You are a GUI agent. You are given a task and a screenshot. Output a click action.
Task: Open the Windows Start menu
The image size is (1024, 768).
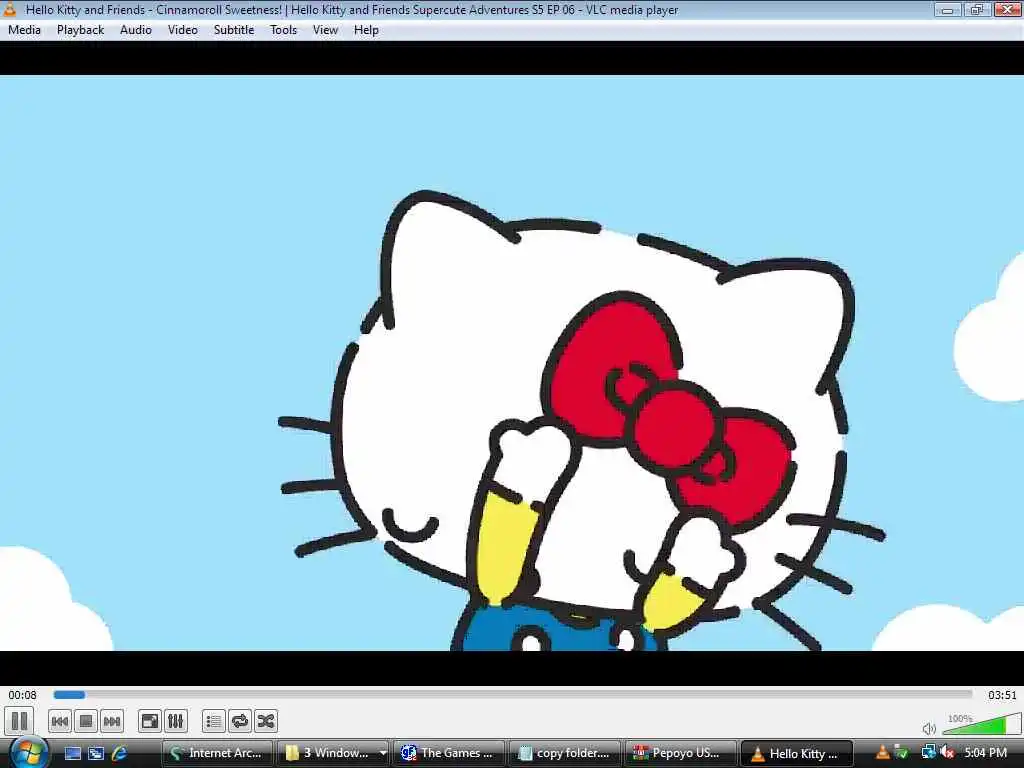point(29,752)
